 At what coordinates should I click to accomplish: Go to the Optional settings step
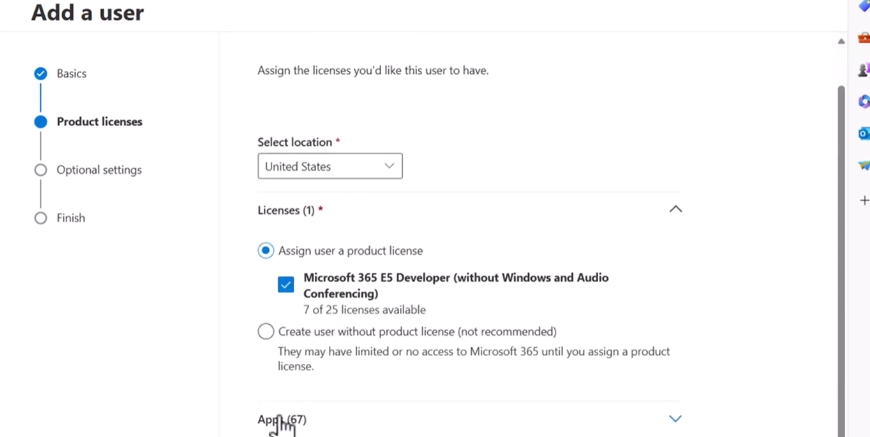pyautogui.click(x=99, y=170)
